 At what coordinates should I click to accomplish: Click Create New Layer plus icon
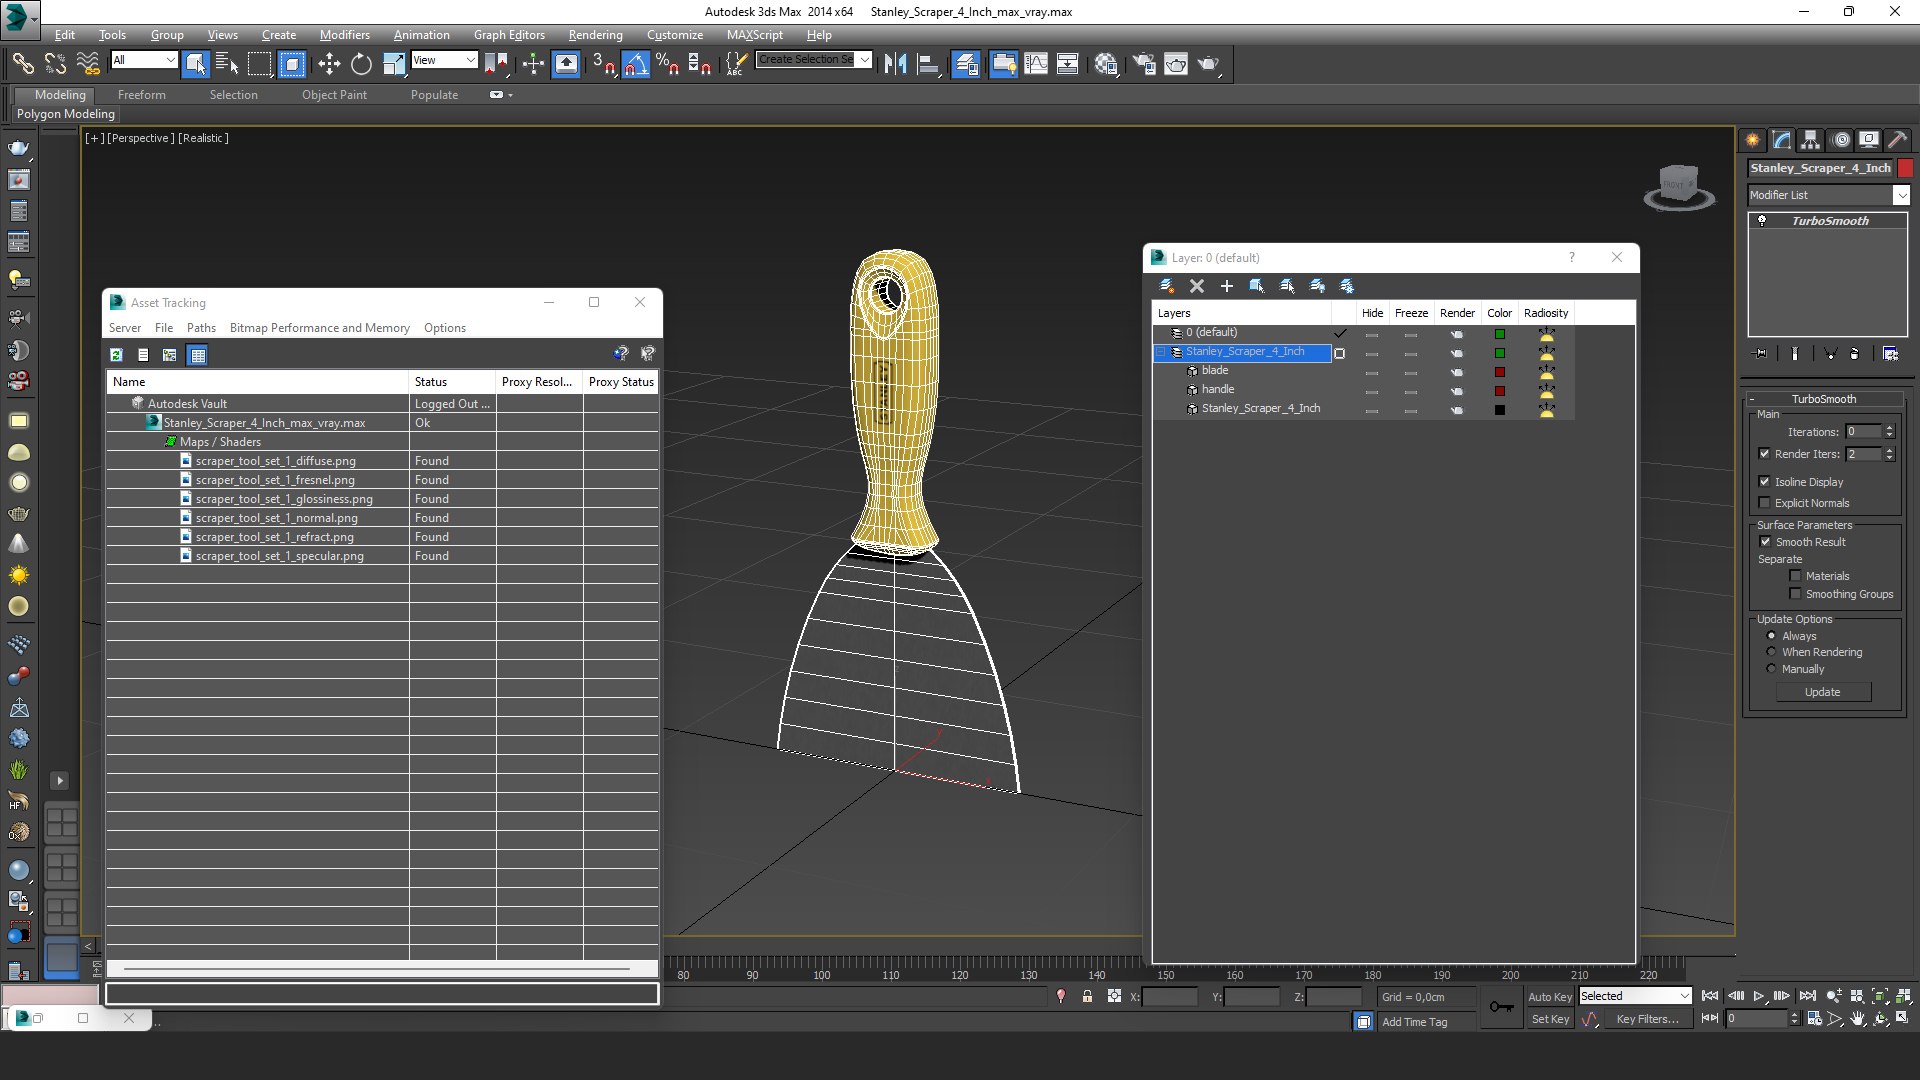(1226, 286)
